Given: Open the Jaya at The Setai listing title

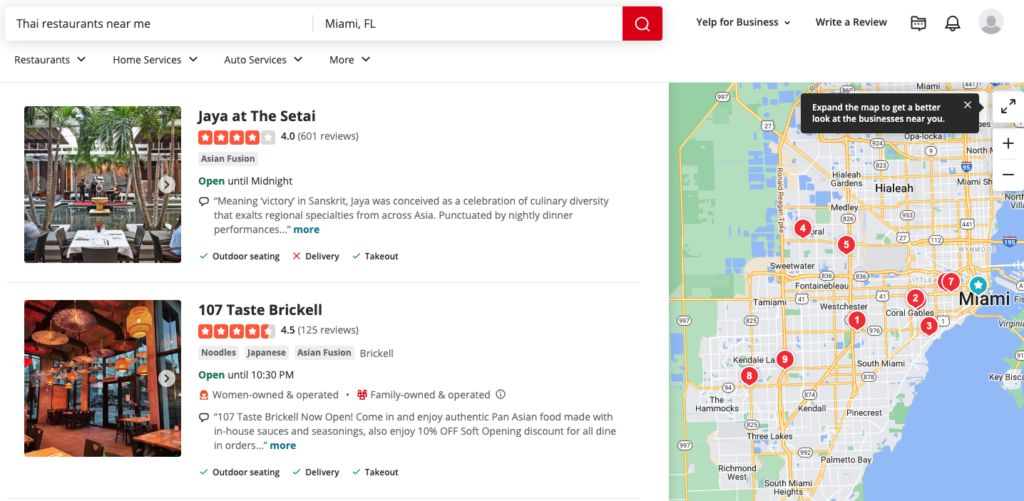Looking at the screenshot, I should tap(257, 116).
